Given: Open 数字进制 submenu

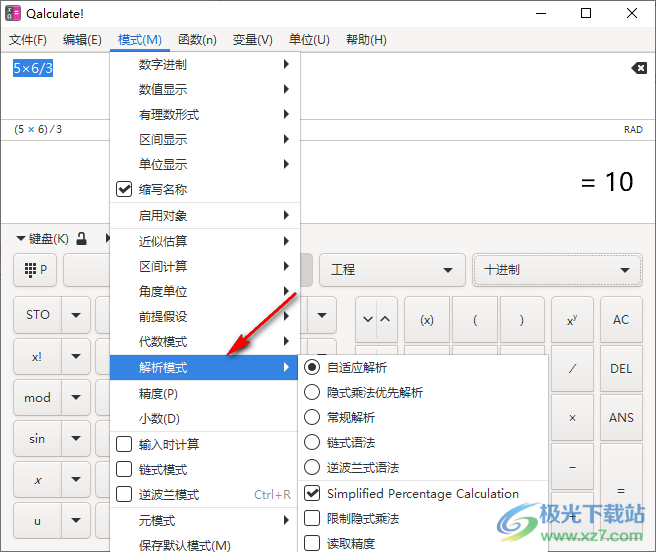Looking at the screenshot, I should 205,64.
